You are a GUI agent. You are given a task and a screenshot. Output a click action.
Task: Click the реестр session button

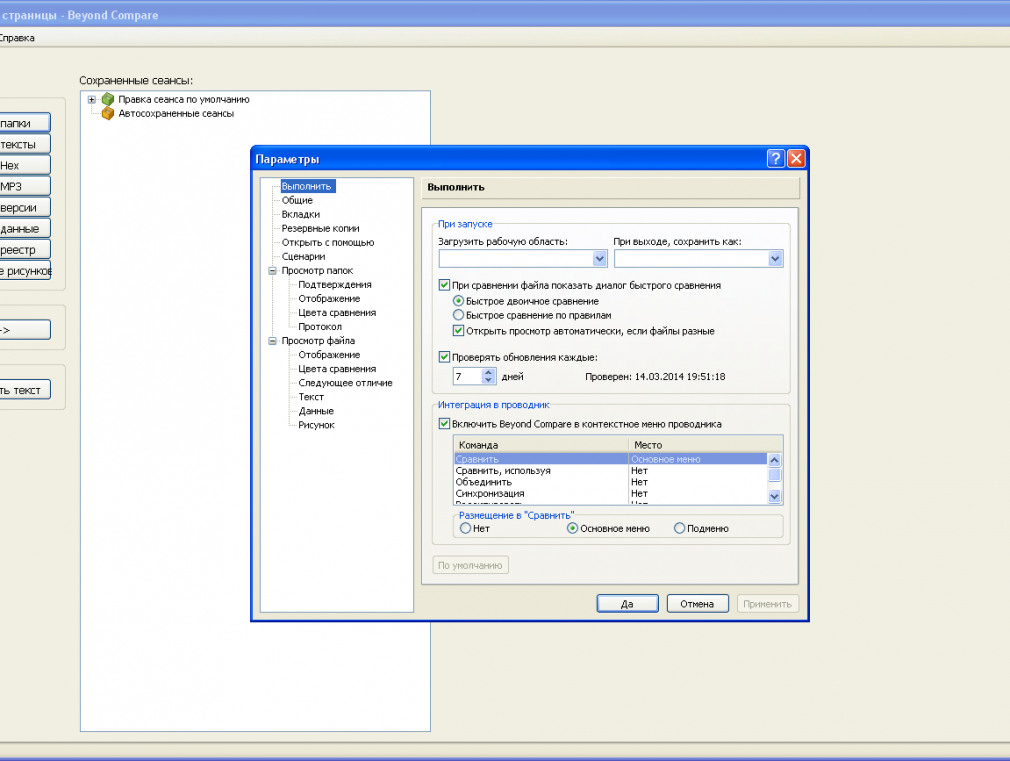click(24, 250)
